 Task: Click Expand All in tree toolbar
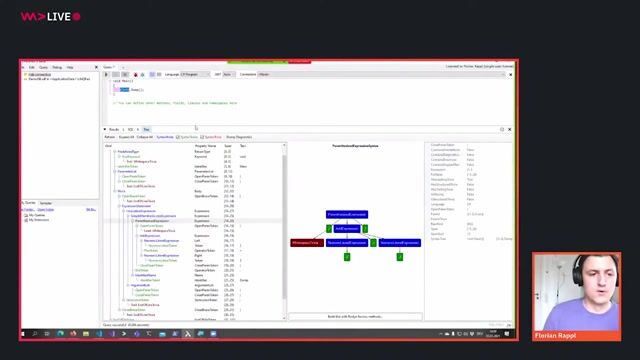[x=126, y=137]
